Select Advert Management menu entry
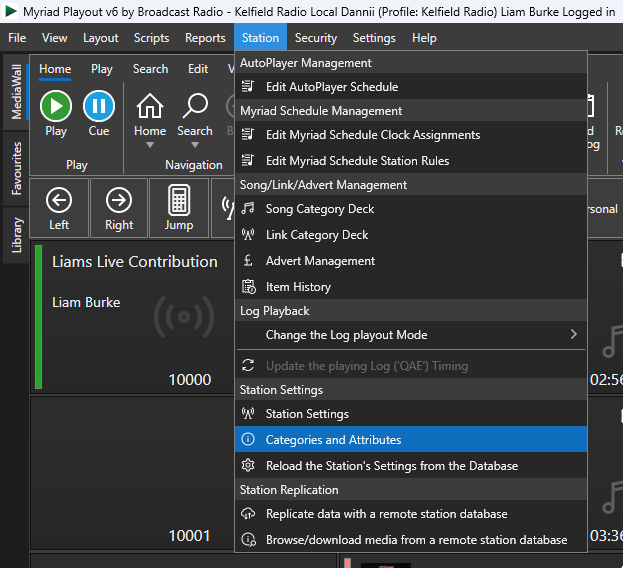 320,261
